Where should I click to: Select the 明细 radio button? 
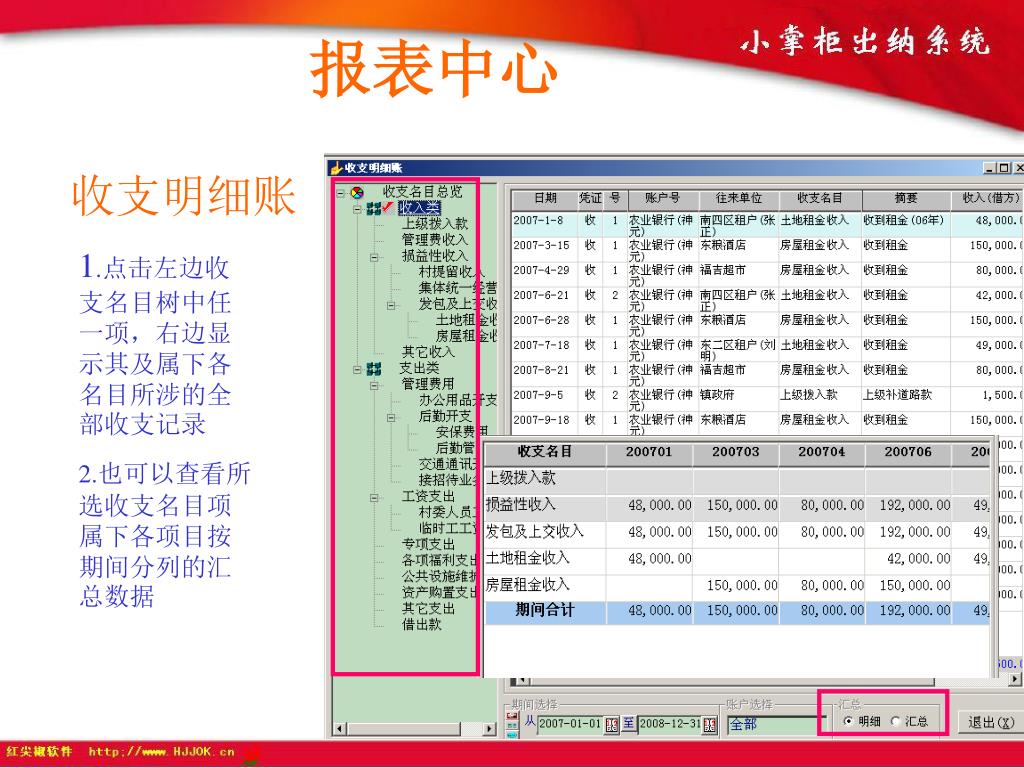pos(848,721)
